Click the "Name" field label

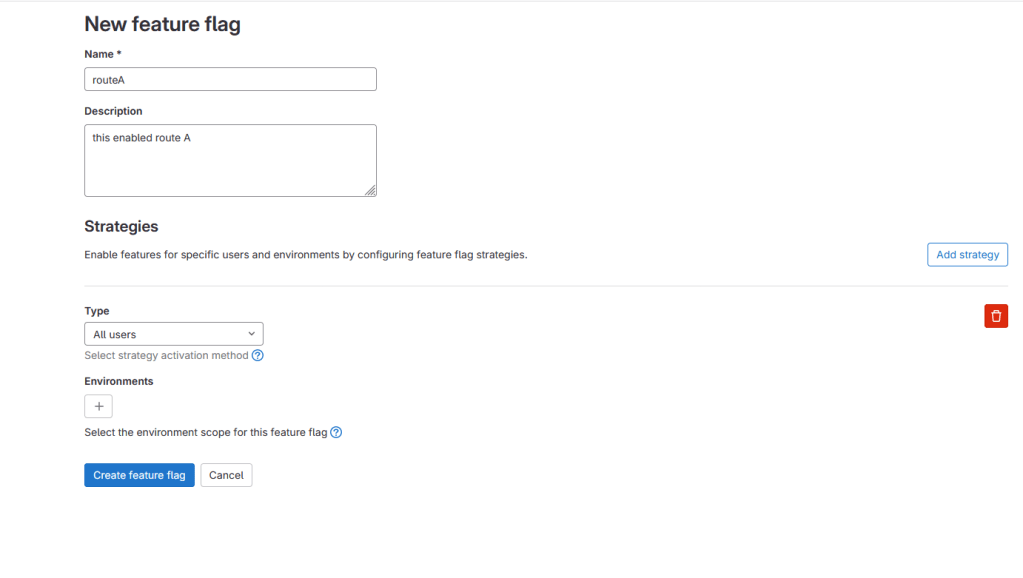(100, 54)
